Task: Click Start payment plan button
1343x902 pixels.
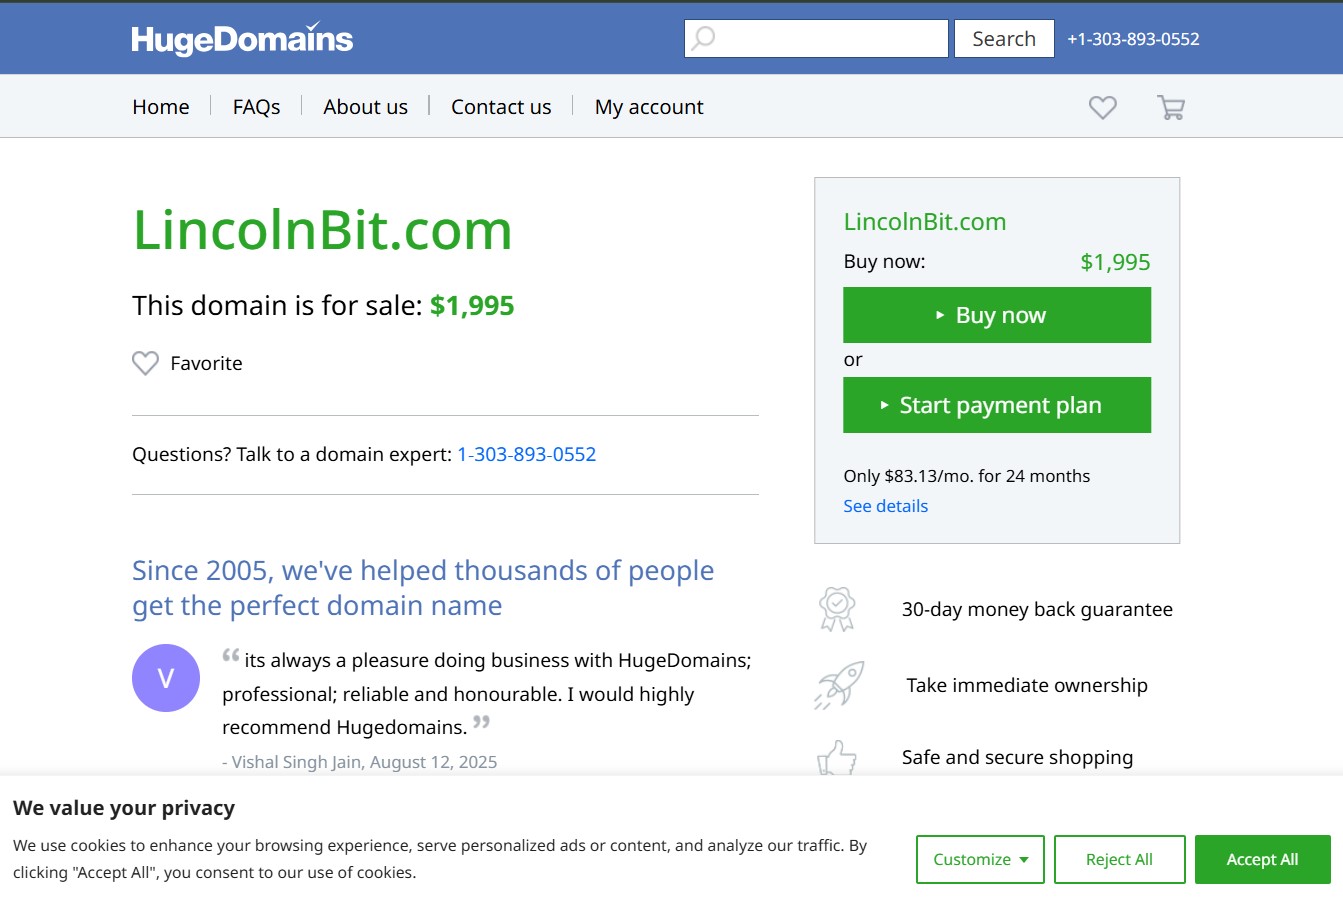Action: pos(997,405)
